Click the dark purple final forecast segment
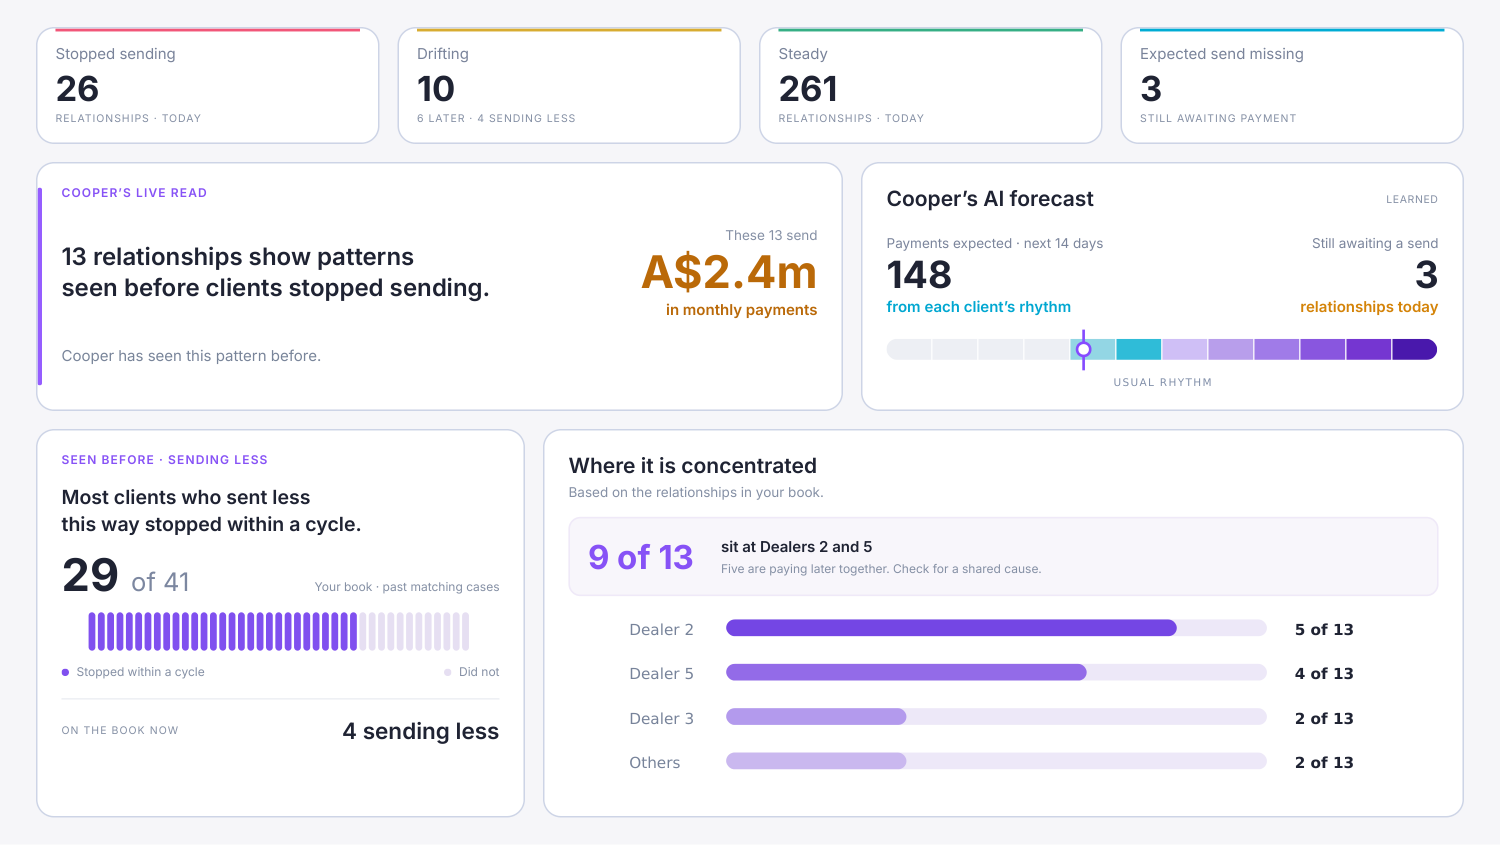Viewport: 1500px width, 845px height. tap(1415, 349)
